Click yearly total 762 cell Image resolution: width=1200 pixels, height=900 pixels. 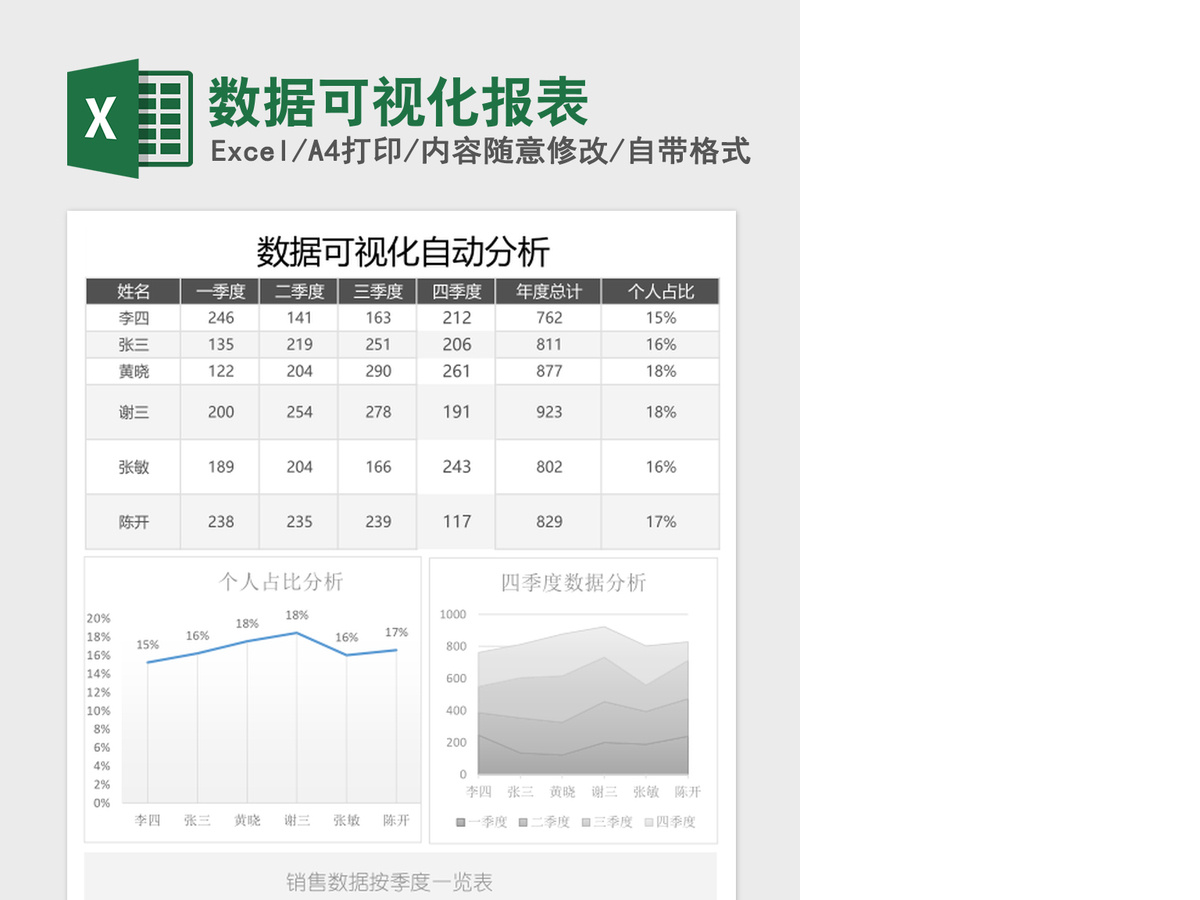tap(549, 318)
